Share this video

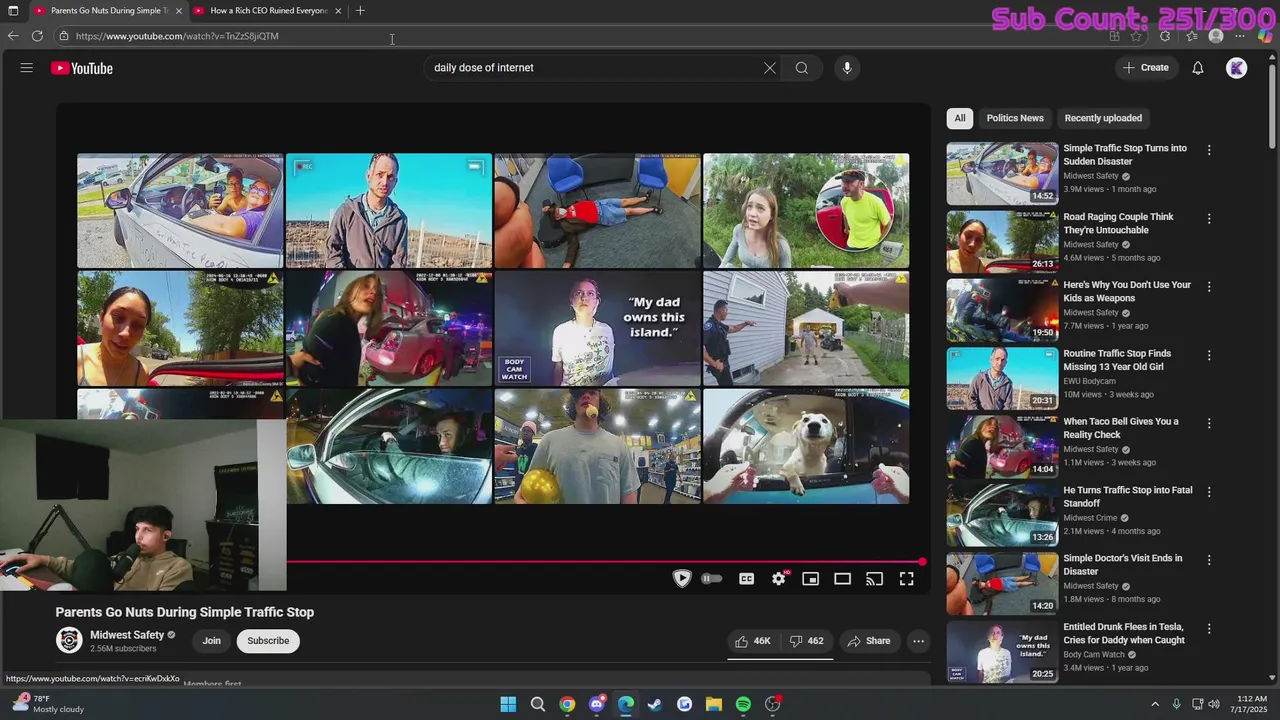tap(868, 641)
